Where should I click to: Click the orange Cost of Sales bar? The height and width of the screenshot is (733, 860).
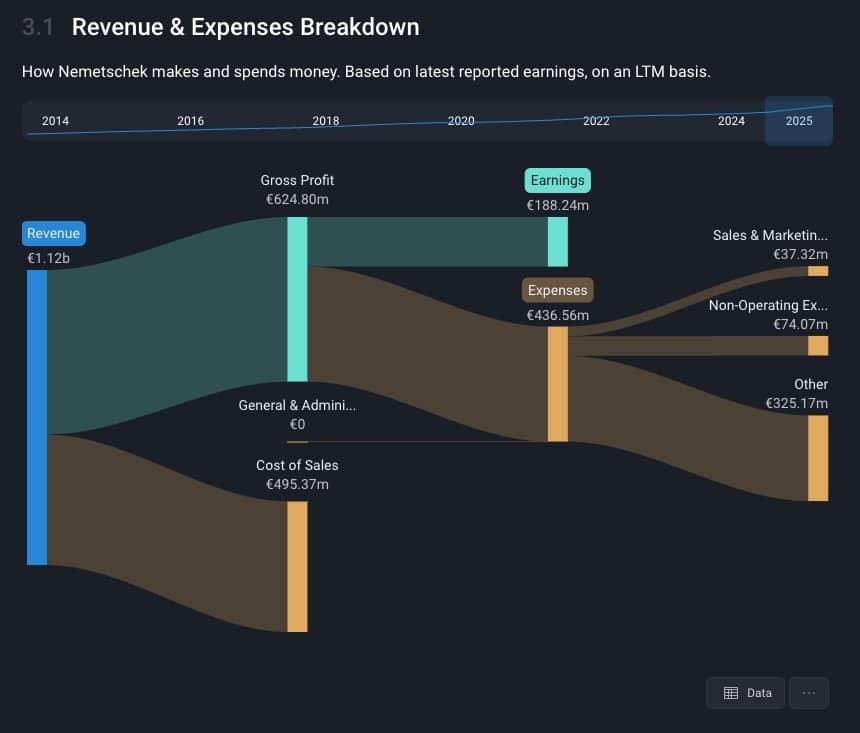(x=297, y=567)
